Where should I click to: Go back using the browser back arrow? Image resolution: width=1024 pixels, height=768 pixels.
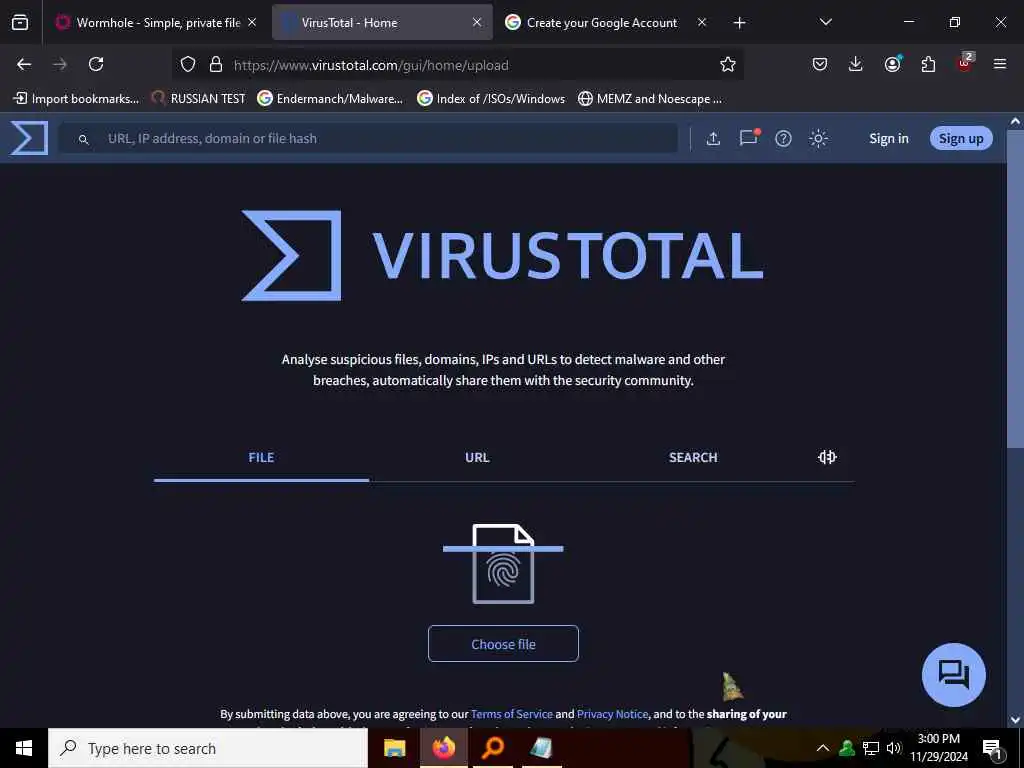click(24, 64)
